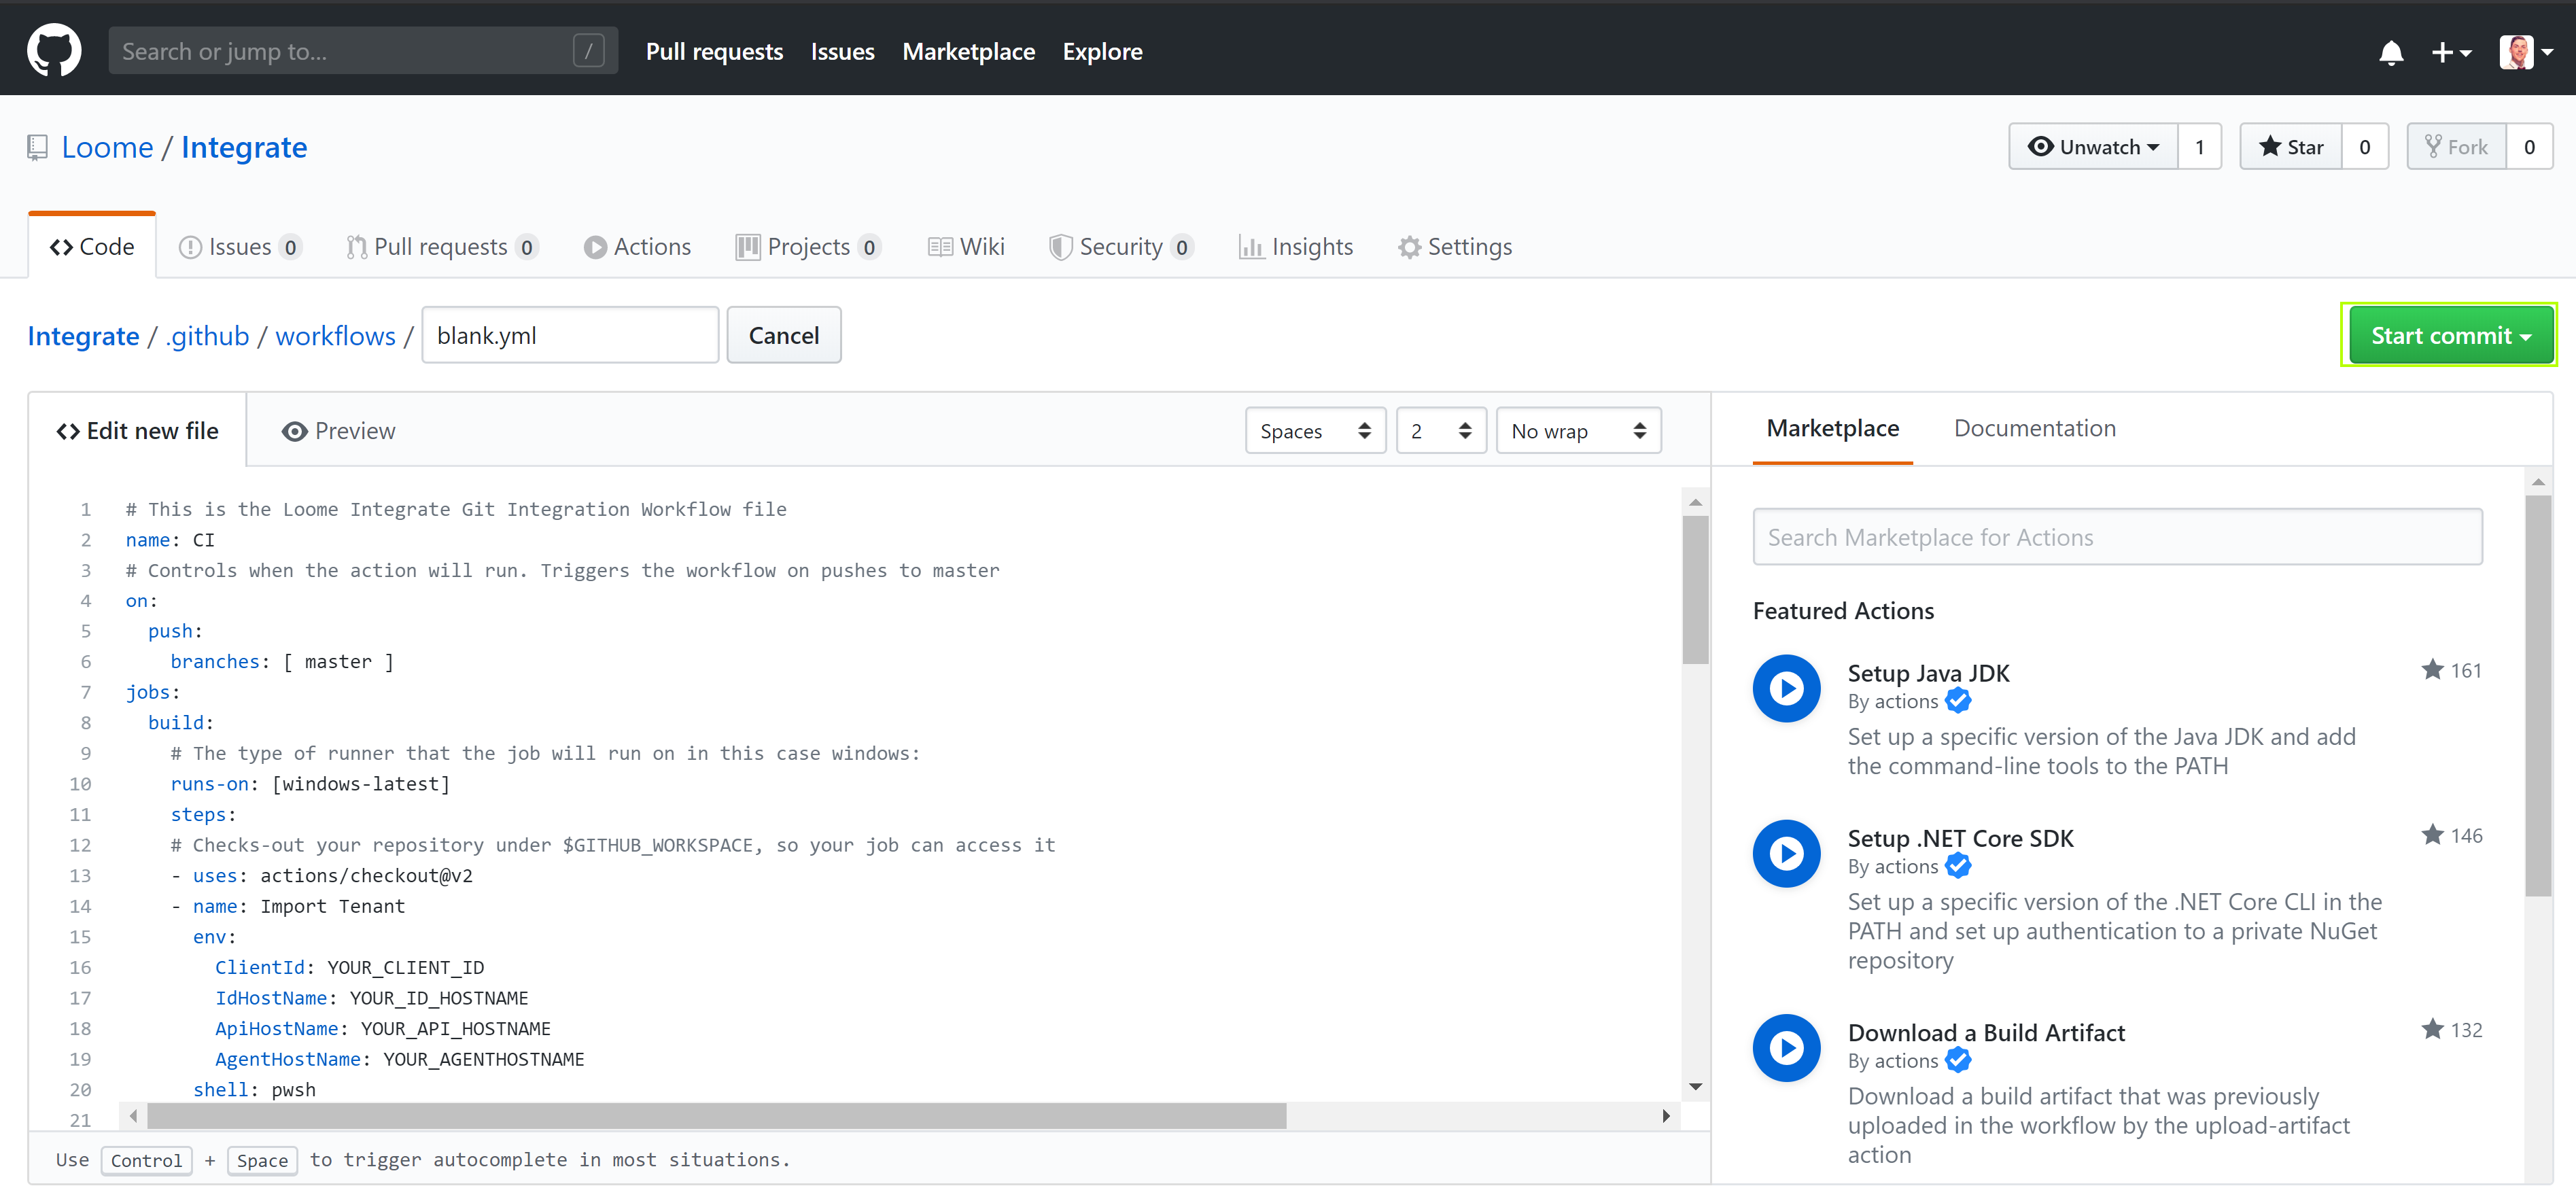This screenshot has width=2576, height=1203.
Task: Fork the repository
Action: pyautogui.click(x=2456, y=147)
